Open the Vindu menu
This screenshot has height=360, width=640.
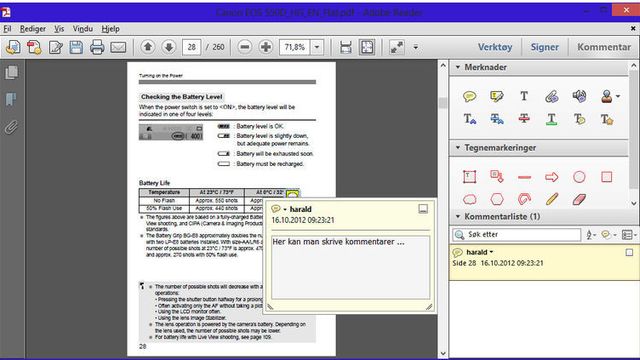[x=83, y=29]
